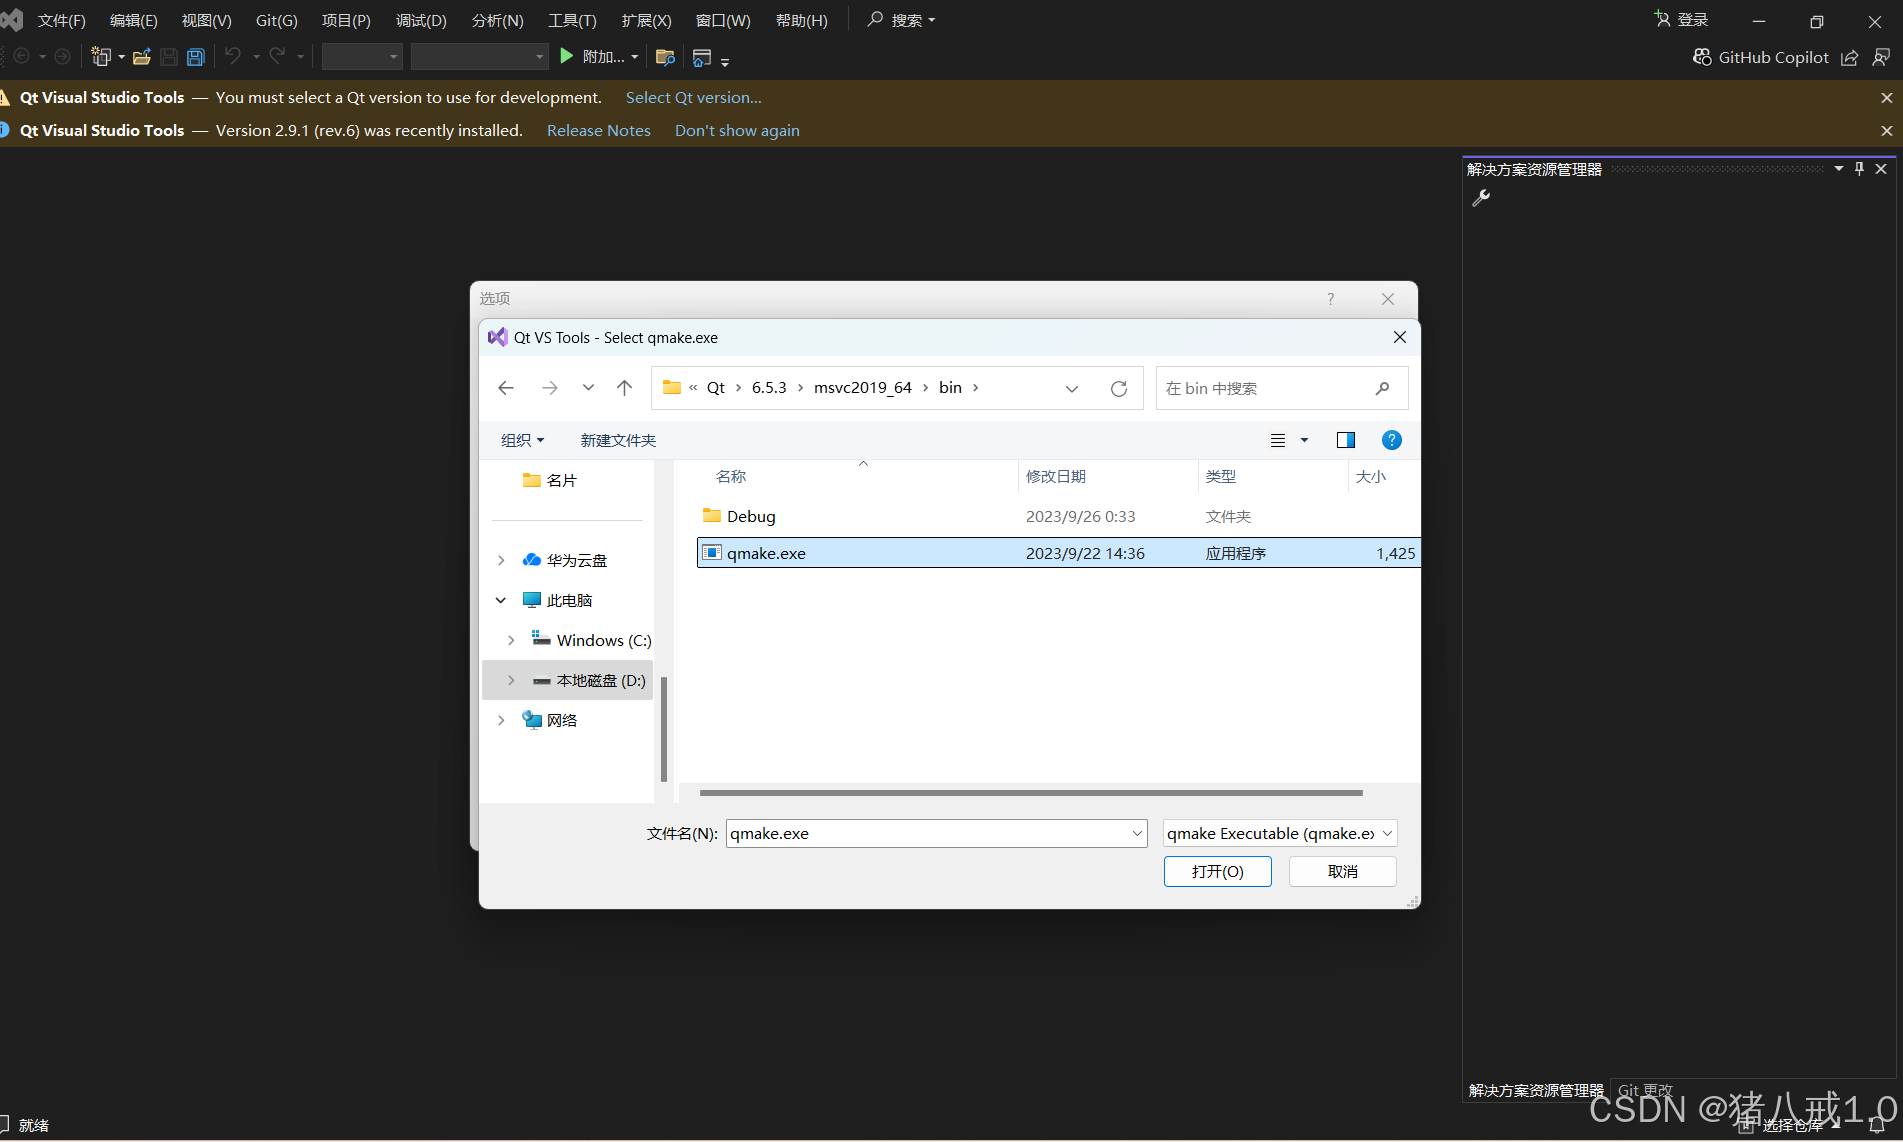Expand the Windows (C:) drive node
This screenshot has height=1142, width=1903.
coord(511,640)
